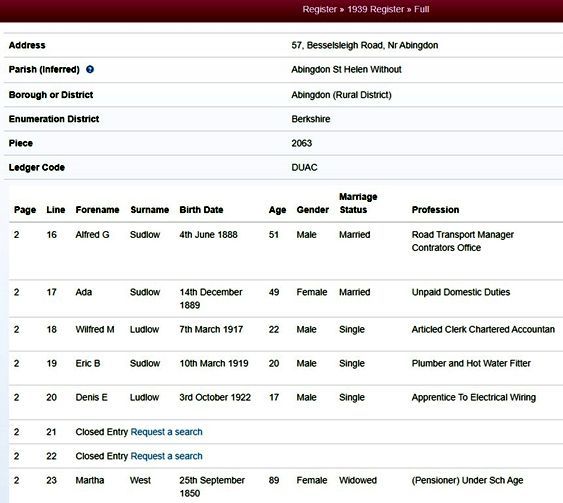
Task: Select birth date 7th March 1917
Action: point(211,329)
